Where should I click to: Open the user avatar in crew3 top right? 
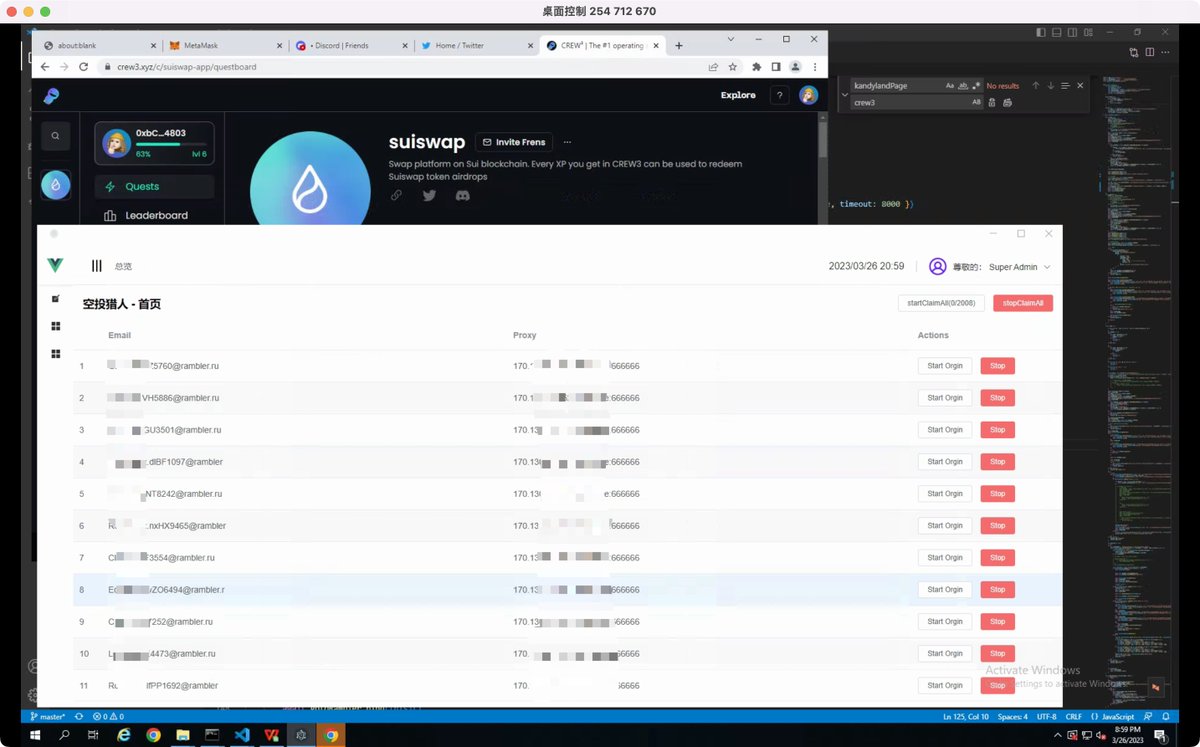(808, 95)
